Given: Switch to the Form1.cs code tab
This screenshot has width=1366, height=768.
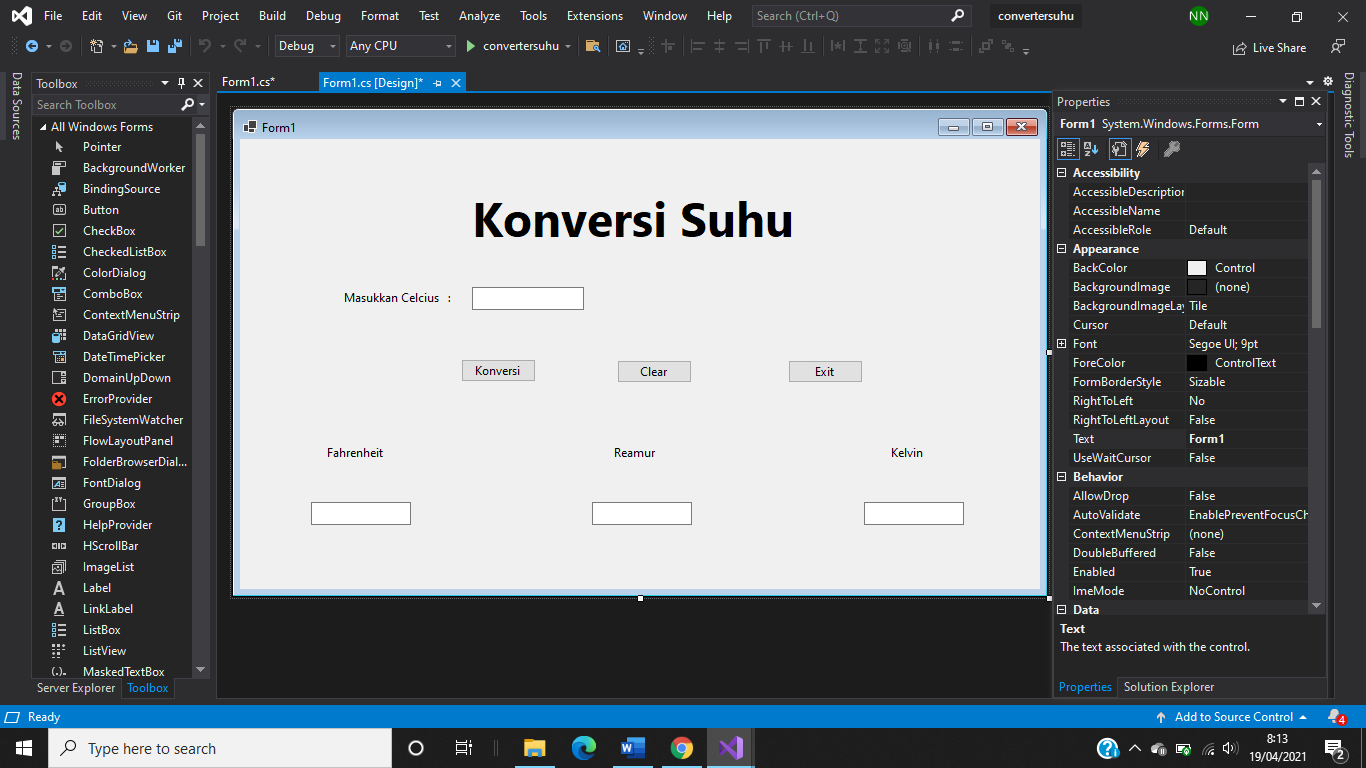Looking at the screenshot, I should [x=249, y=82].
